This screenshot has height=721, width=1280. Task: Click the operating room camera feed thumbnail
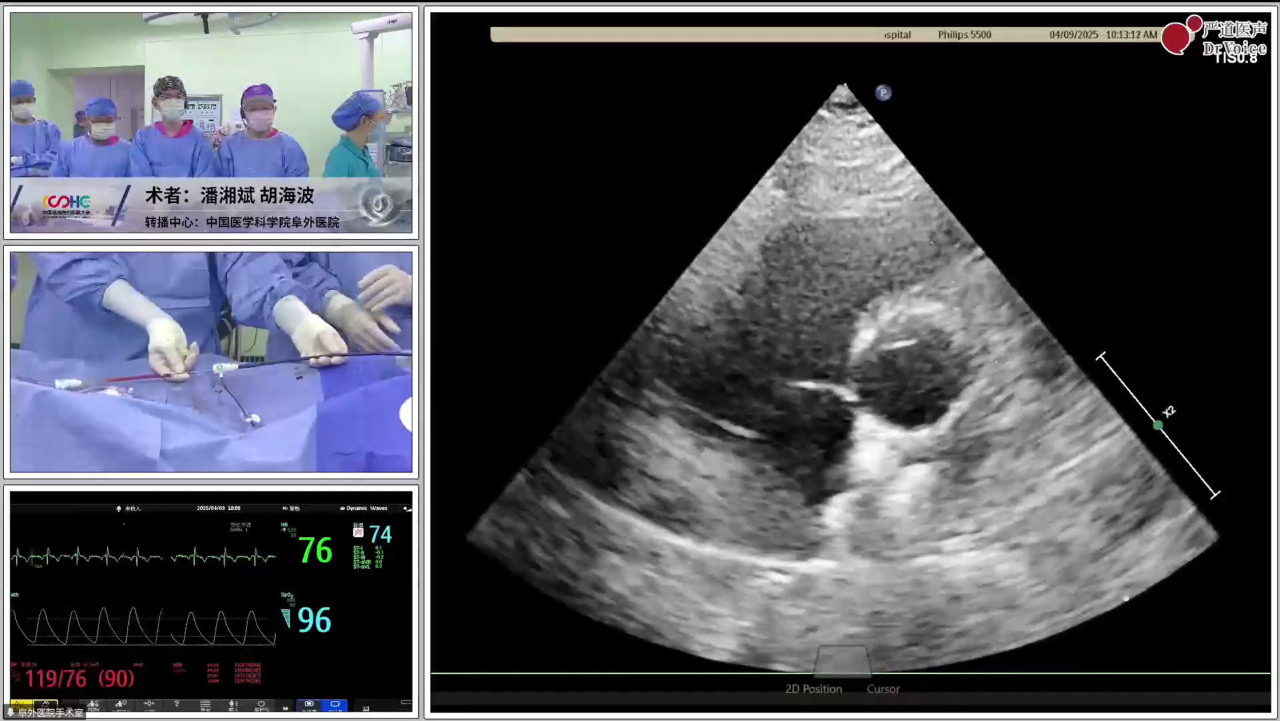click(211, 123)
